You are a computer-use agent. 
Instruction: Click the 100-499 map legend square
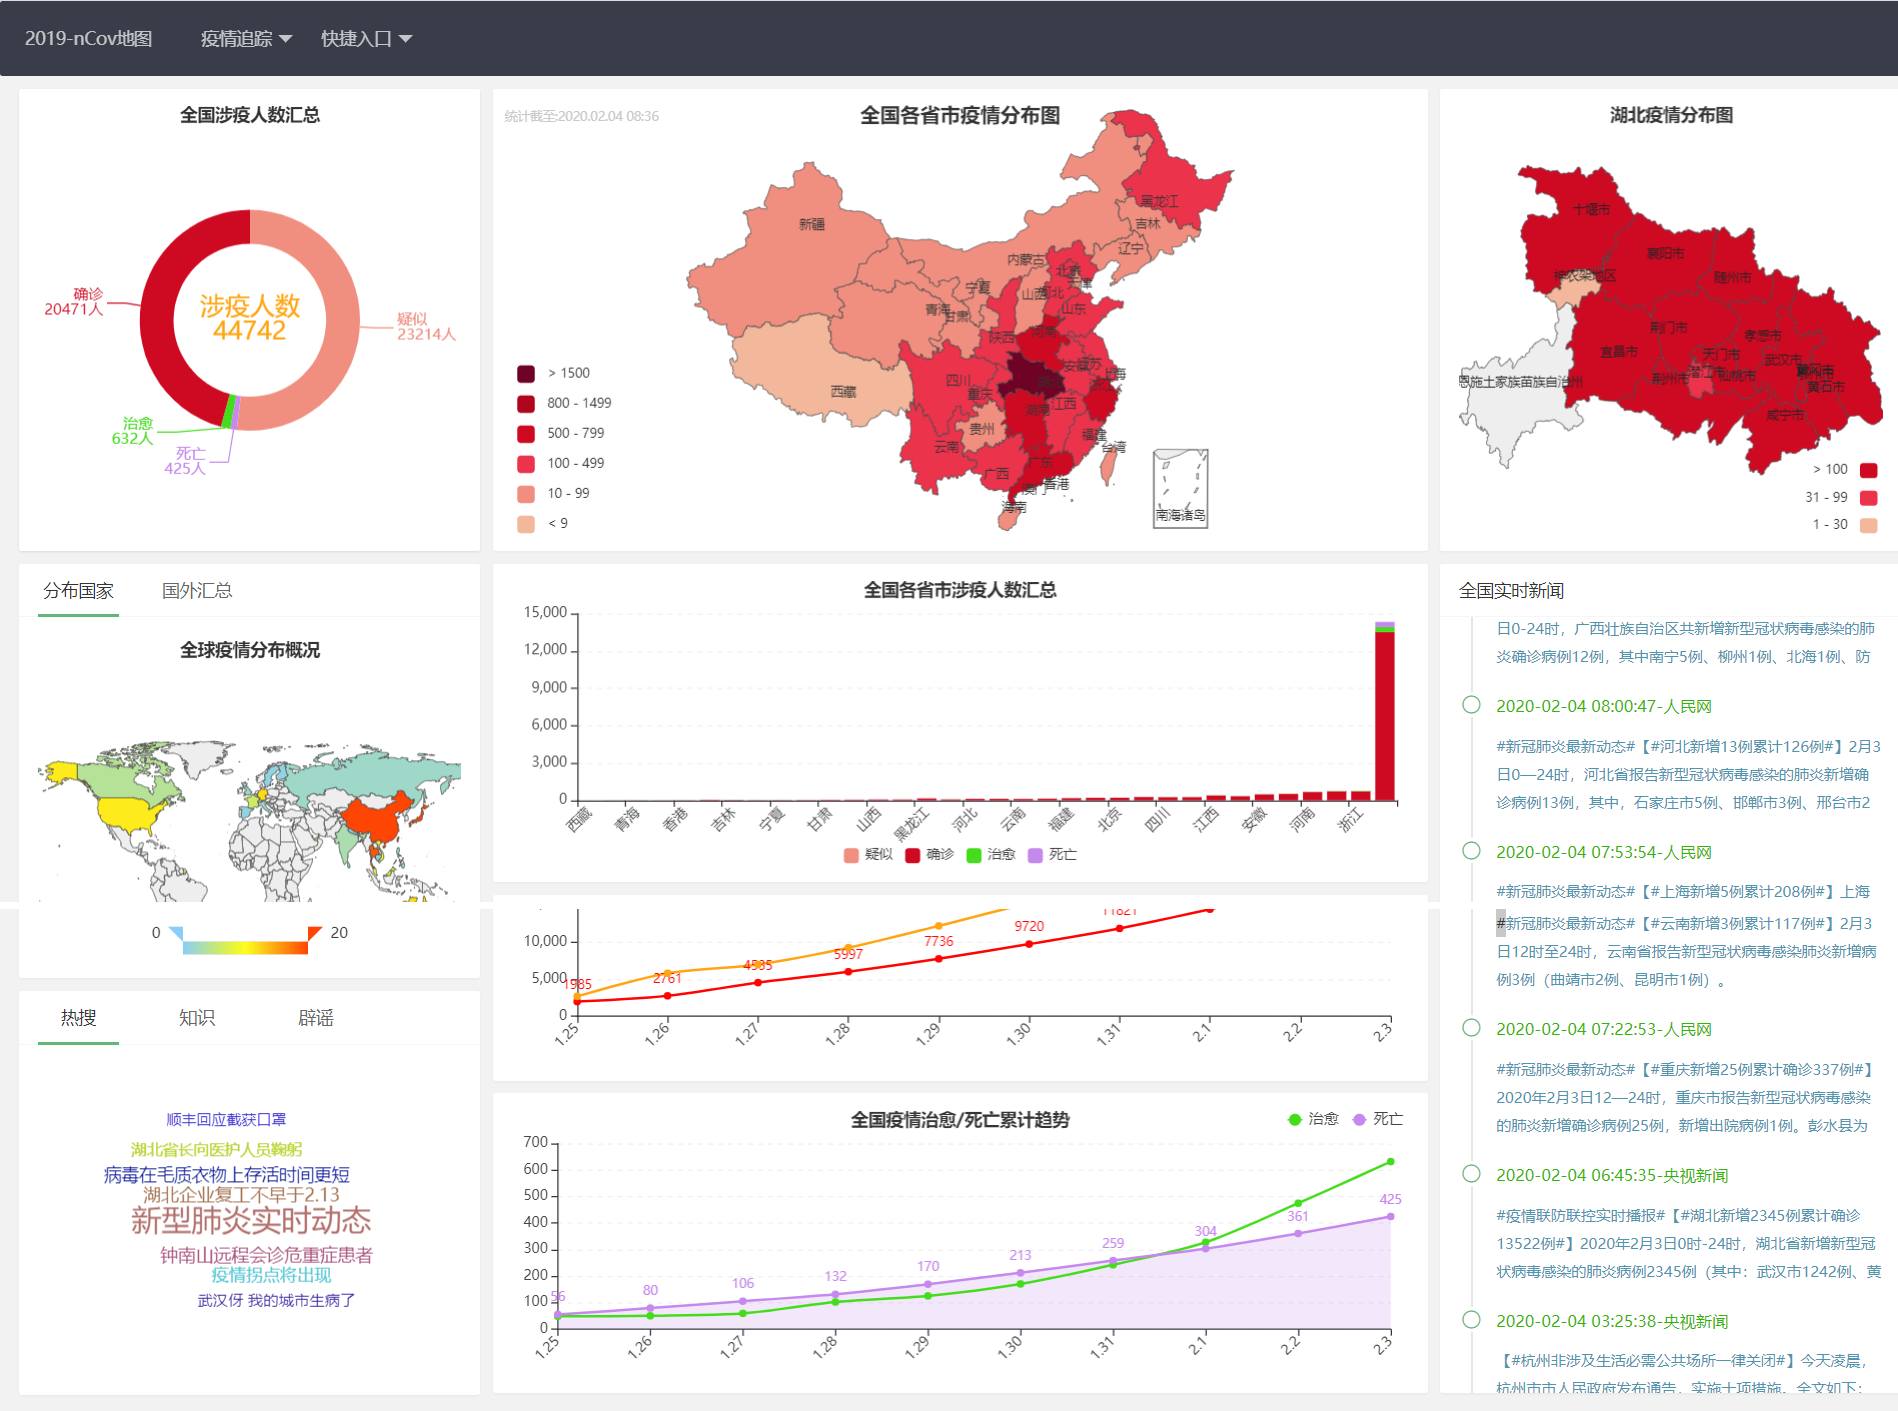click(525, 462)
